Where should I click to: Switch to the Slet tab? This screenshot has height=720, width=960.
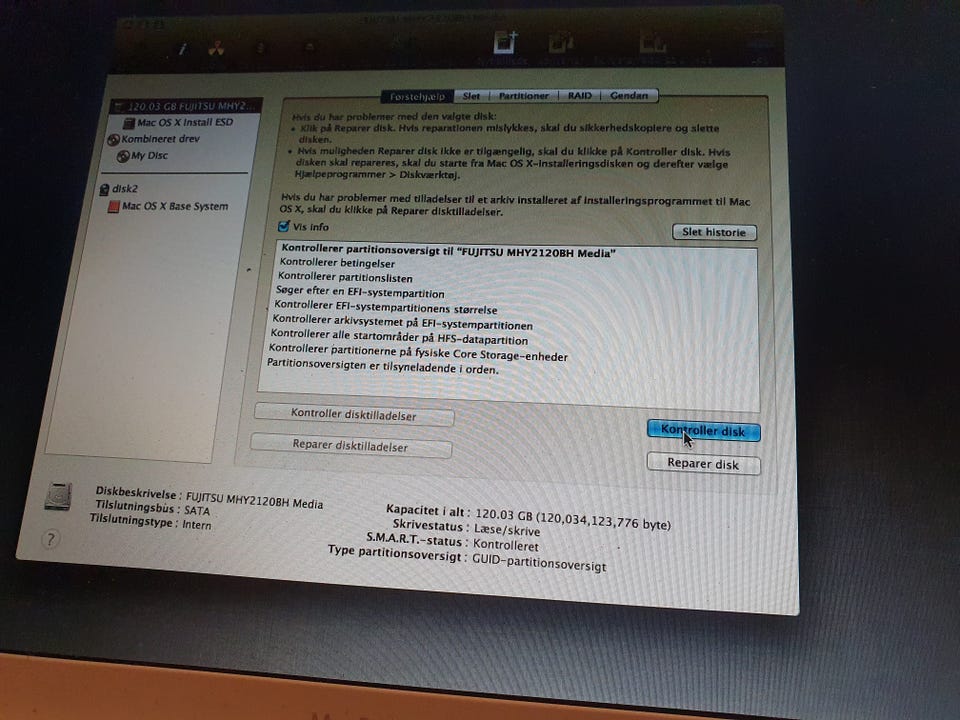[x=471, y=96]
